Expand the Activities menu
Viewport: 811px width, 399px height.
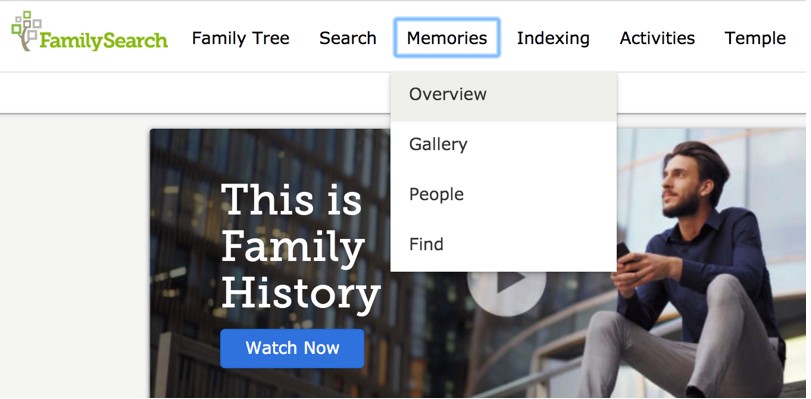(657, 38)
